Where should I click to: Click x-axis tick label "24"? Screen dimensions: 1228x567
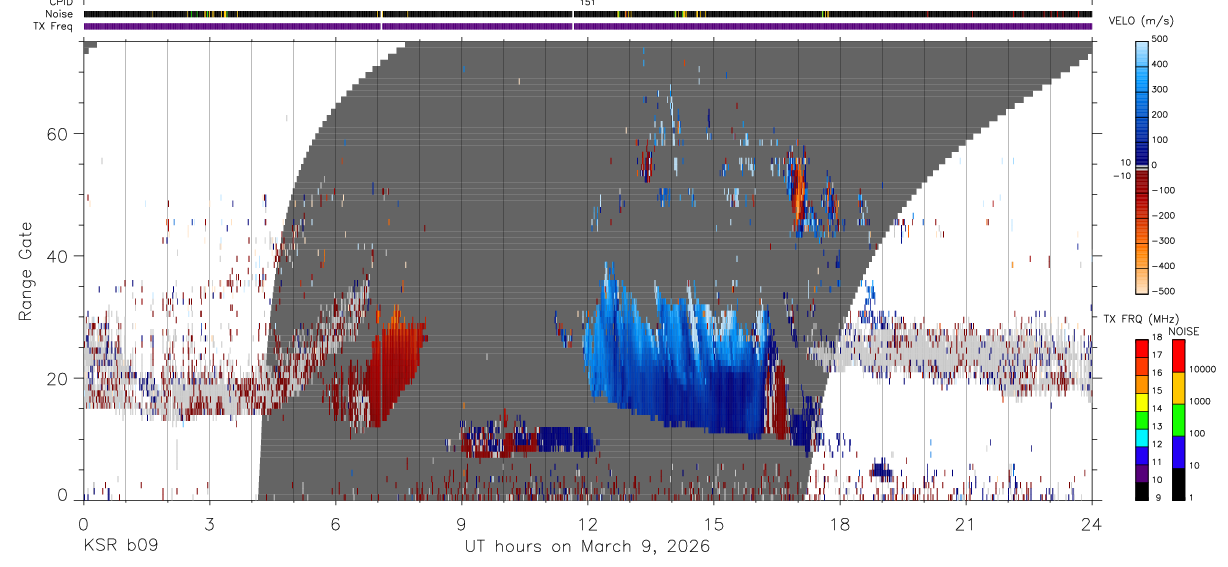pyautogui.click(x=1092, y=523)
